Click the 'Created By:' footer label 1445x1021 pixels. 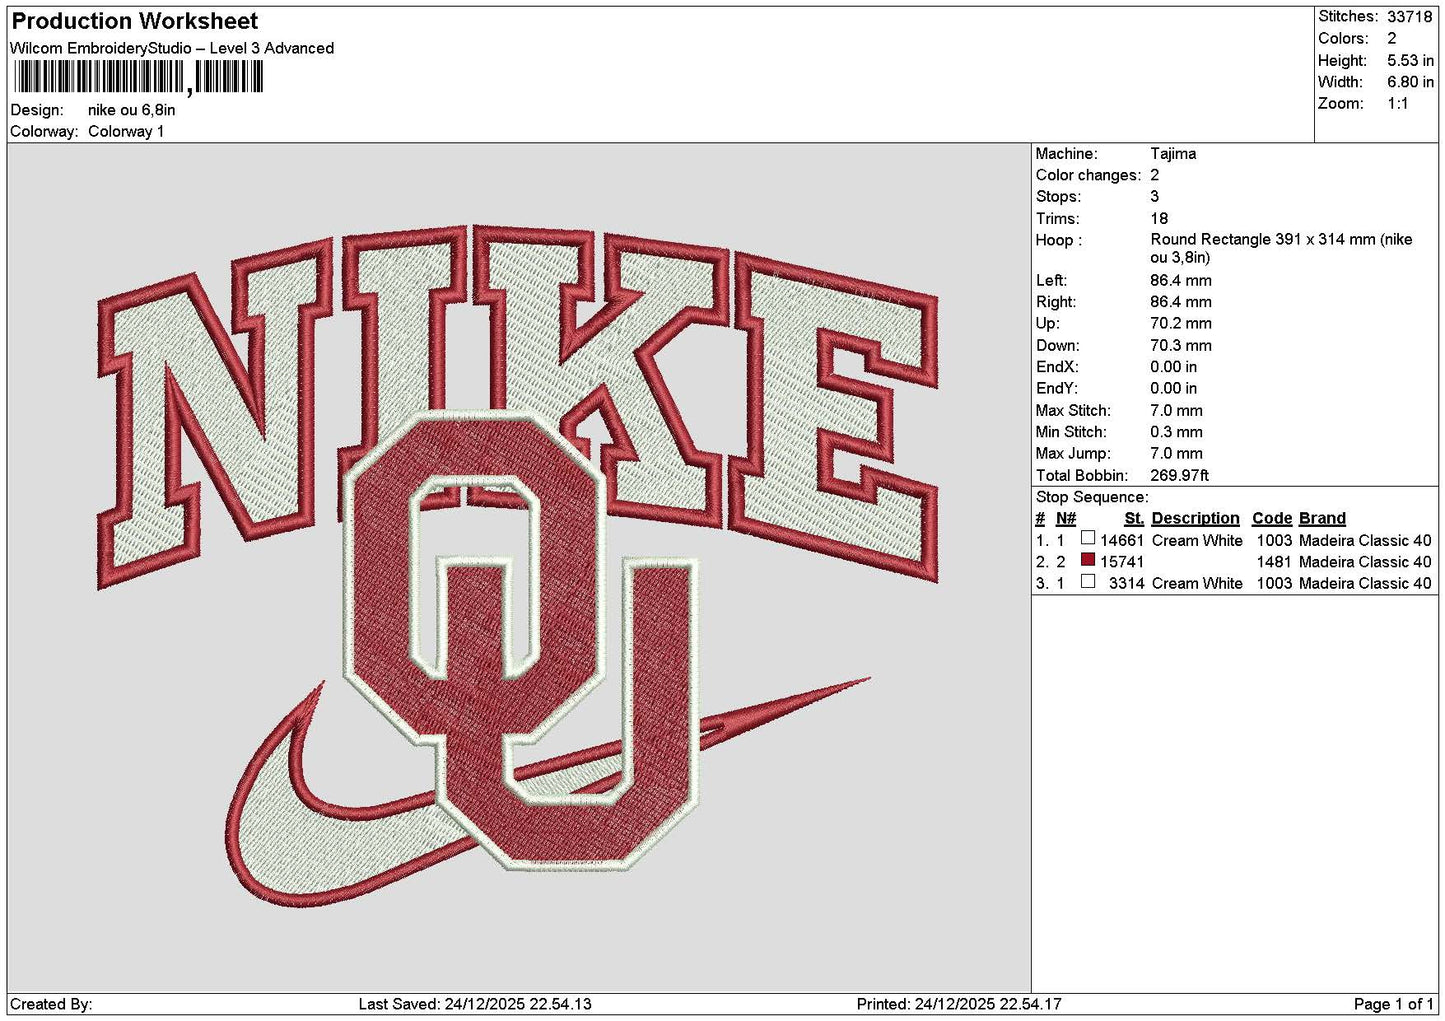tap(51, 1004)
